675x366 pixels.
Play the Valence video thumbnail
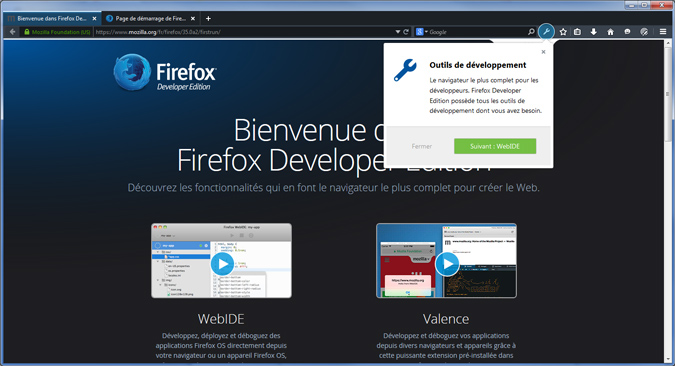447,264
